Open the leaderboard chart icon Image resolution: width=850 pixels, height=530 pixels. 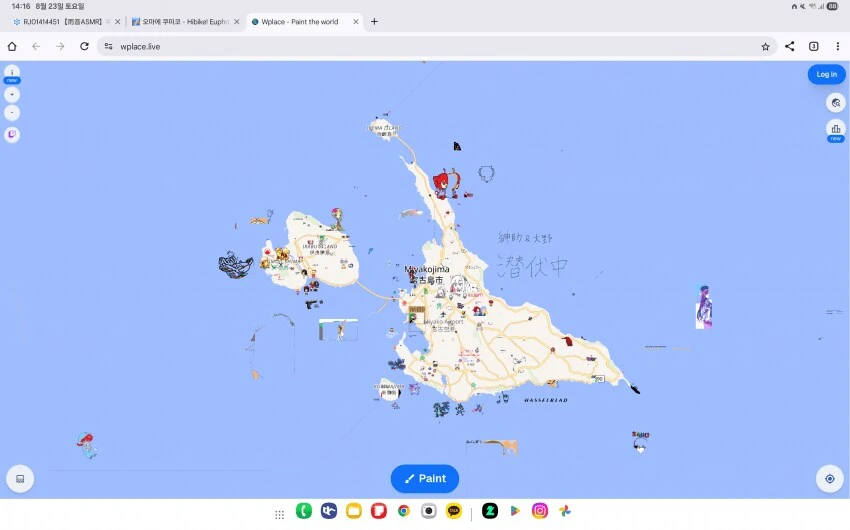click(836, 128)
